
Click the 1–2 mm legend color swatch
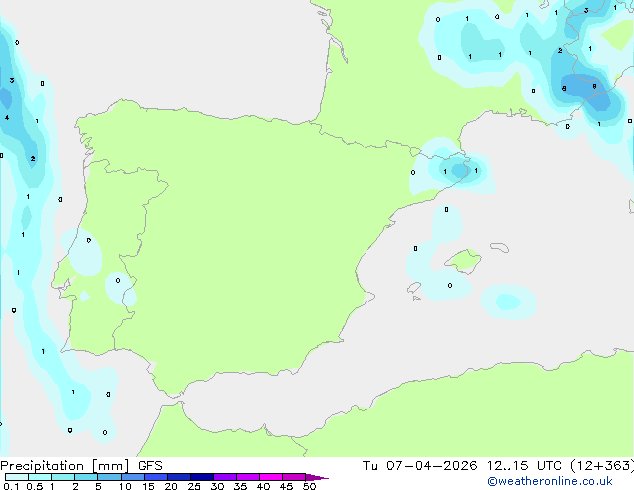(x=63, y=477)
